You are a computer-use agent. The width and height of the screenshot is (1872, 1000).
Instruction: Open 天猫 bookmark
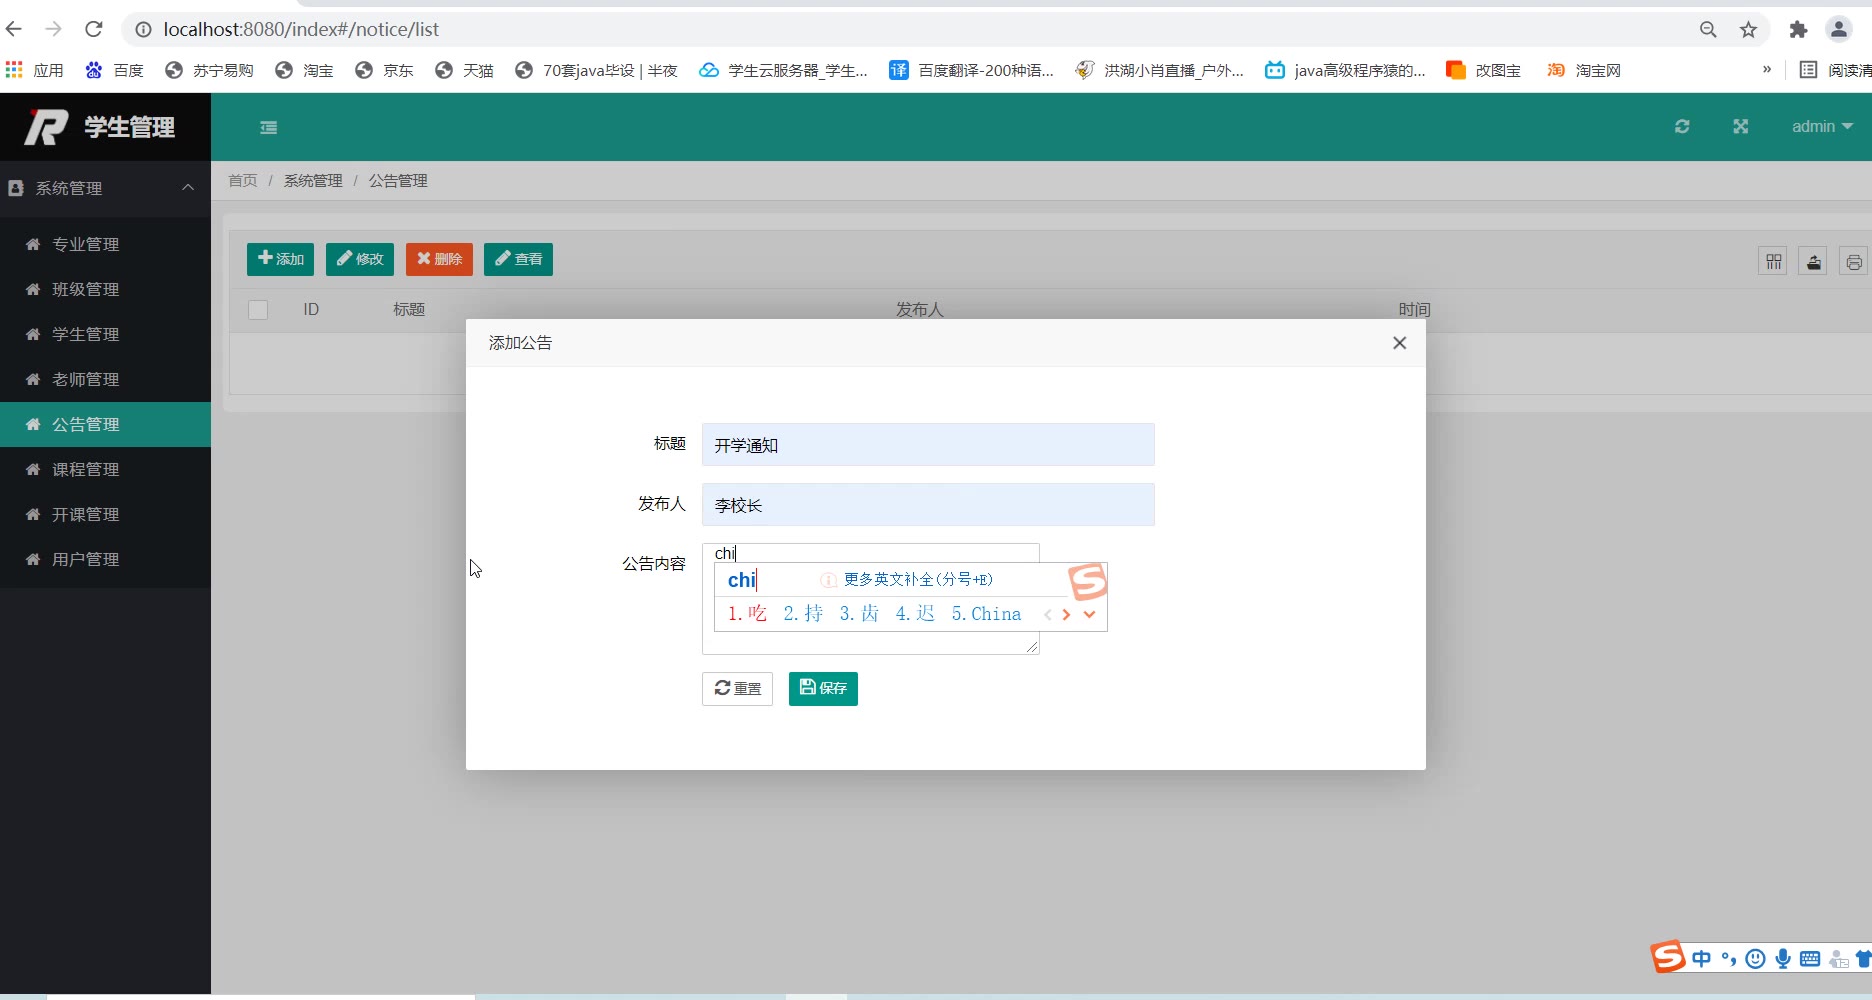(464, 70)
